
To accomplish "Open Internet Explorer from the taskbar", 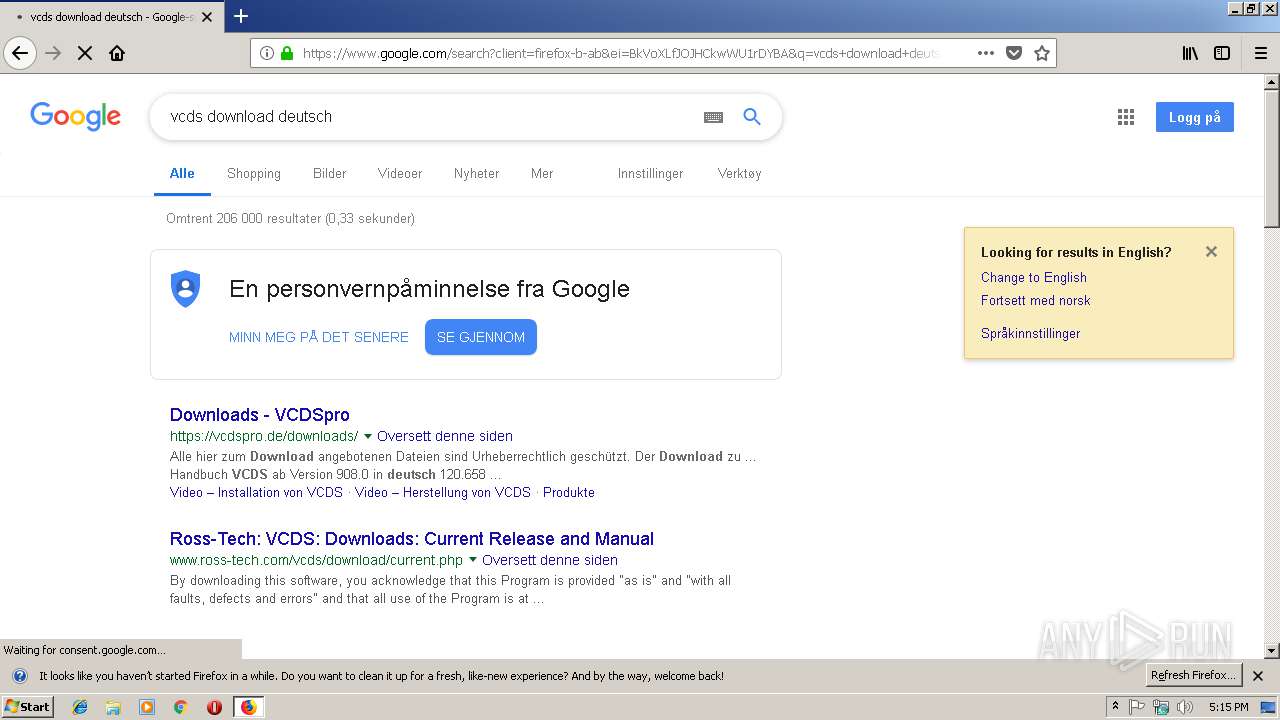I will (80, 707).
